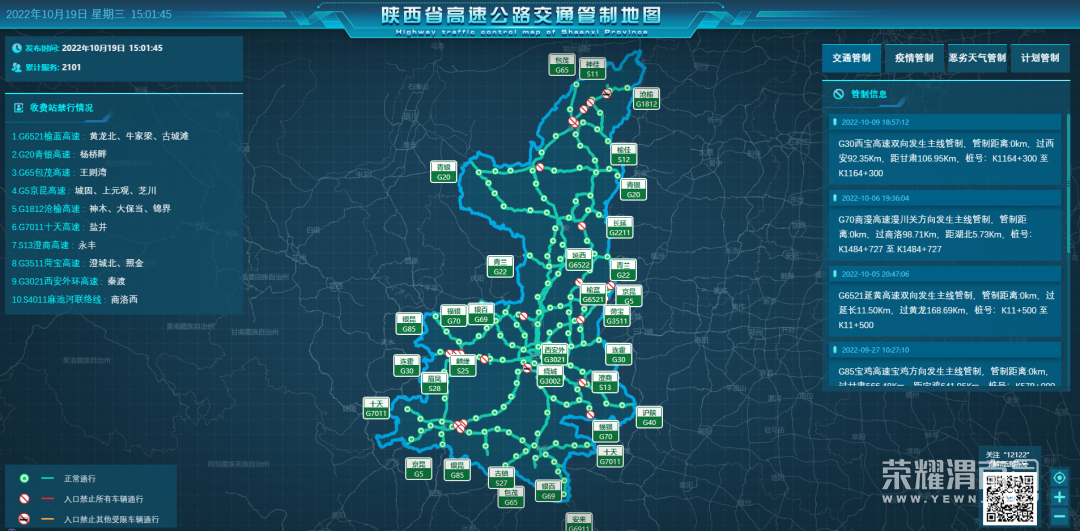Click the 西安外 G3021 highway shield
This screenshot has height=531, width=1080.
tap(555, 355)
